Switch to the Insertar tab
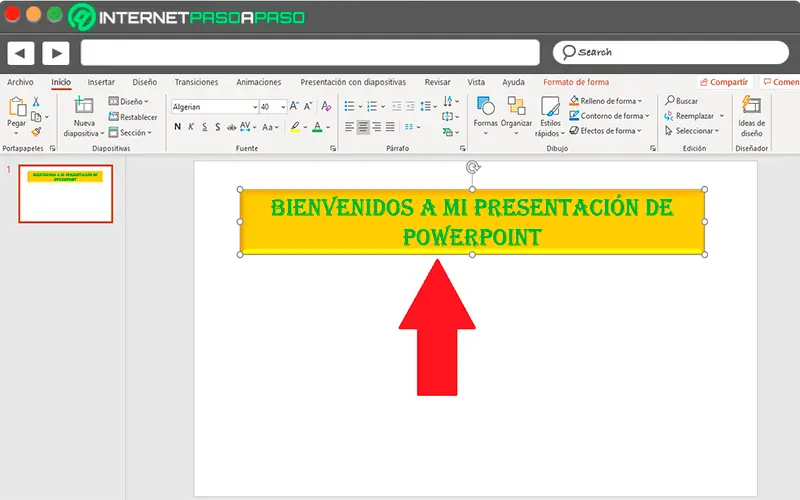Image resolution: width=800 pixels, height=500 pixels. tap(101, 82)
